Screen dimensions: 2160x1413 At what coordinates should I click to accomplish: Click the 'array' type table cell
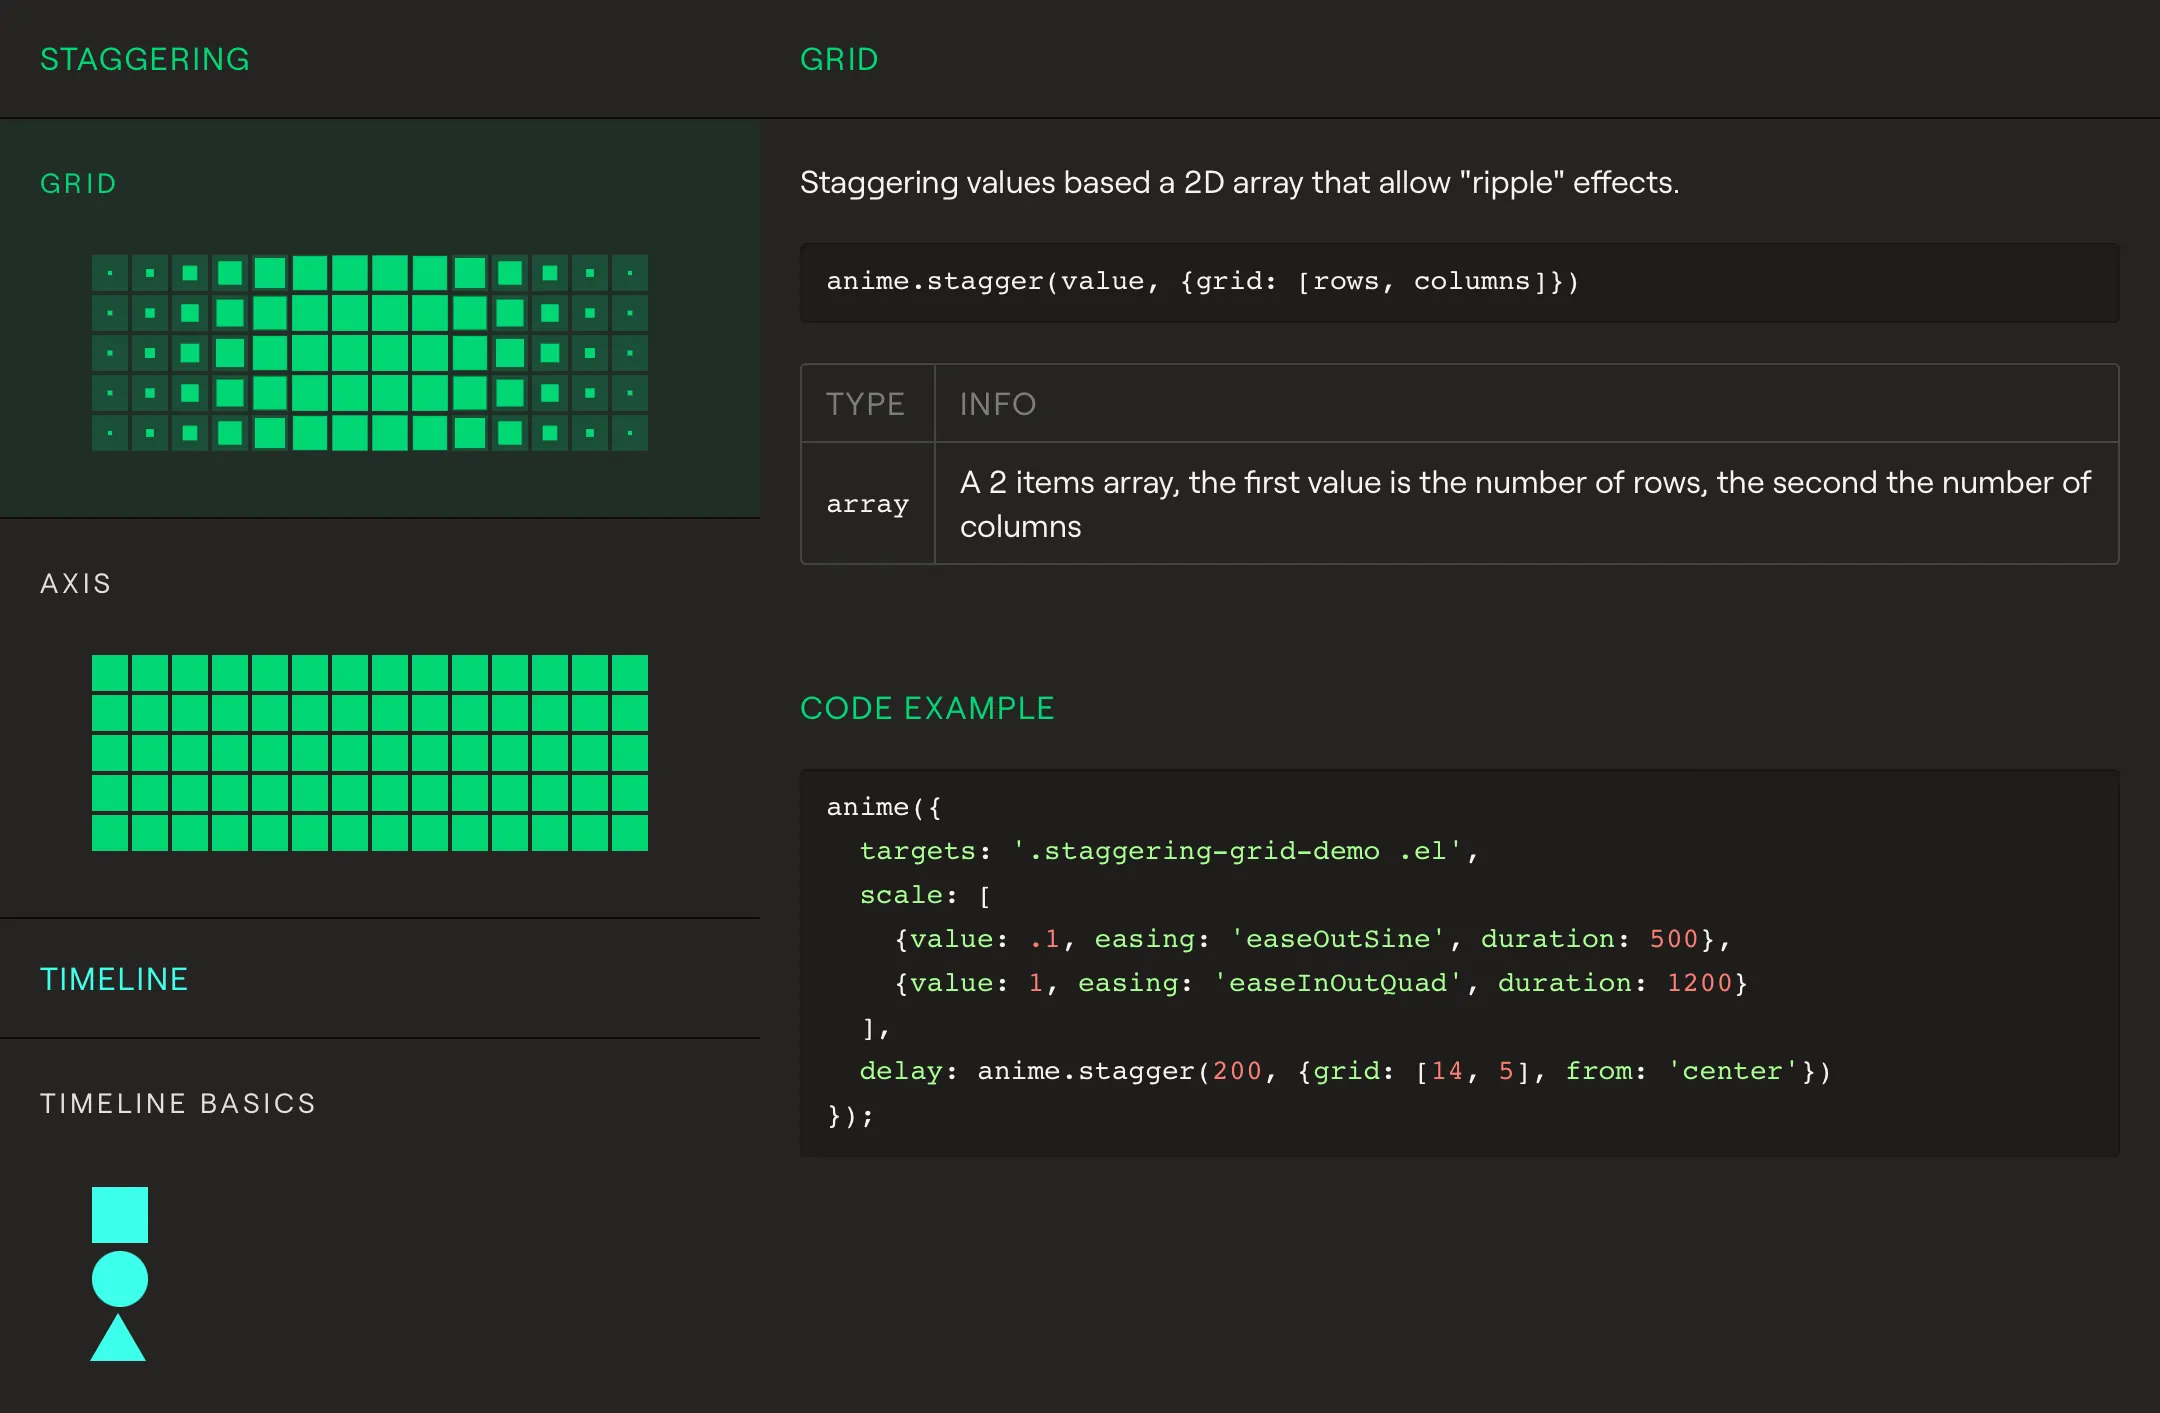click(868, 504)
